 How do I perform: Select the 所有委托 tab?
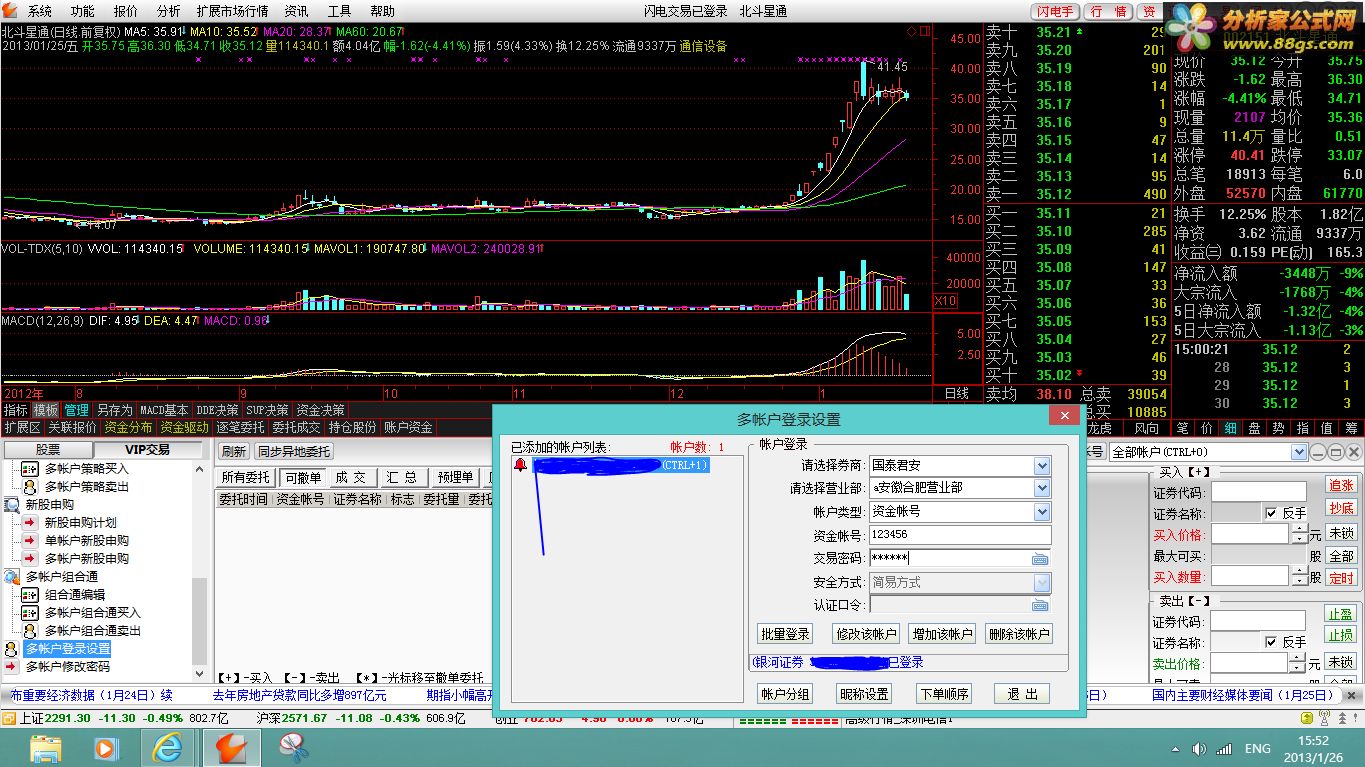point(246,478)
